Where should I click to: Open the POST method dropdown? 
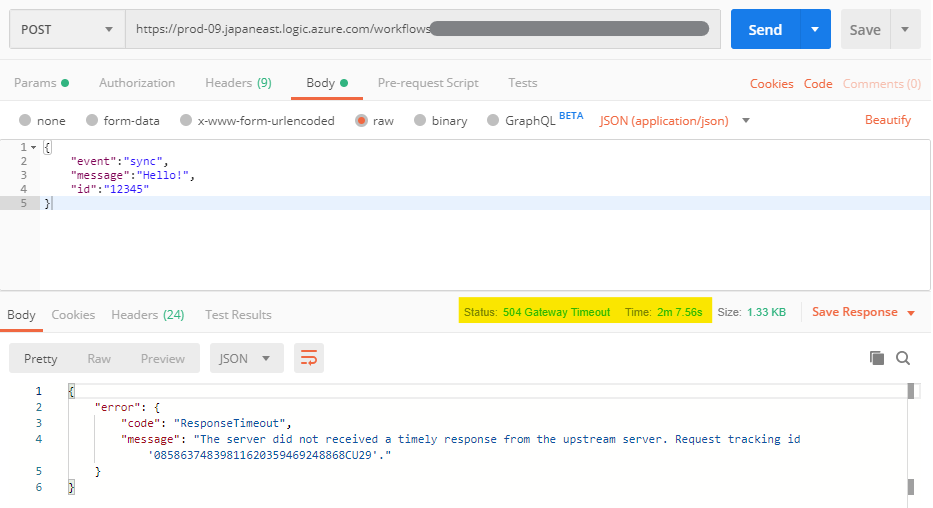point(66,30)
